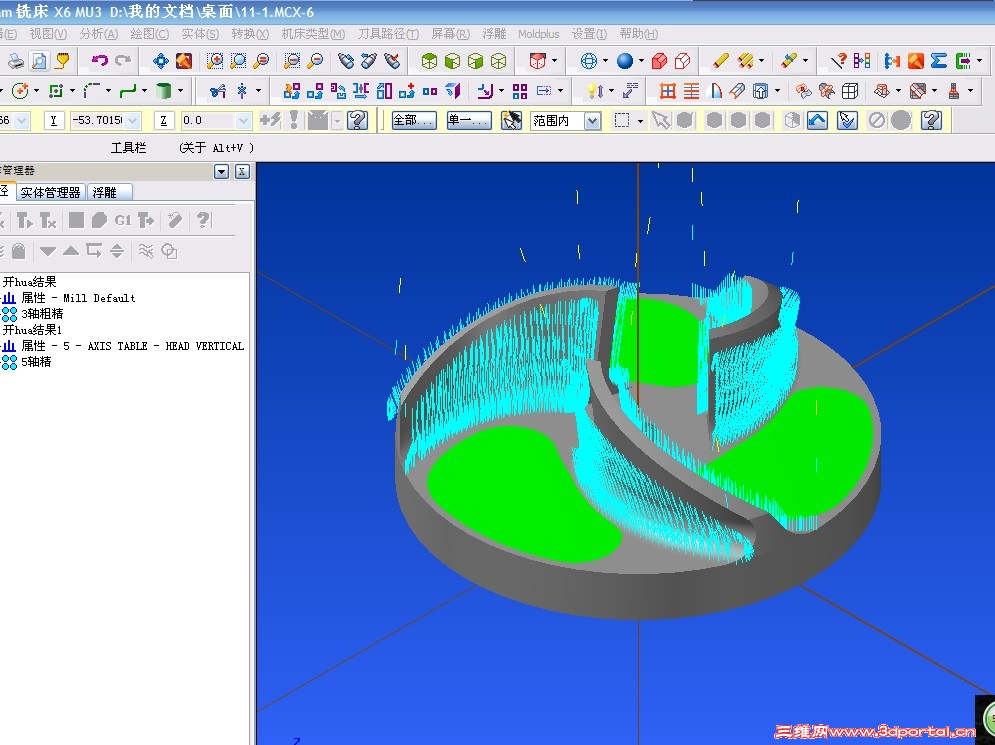
Task: Click the Y value field showing -53.7015
Action: point(97,120)
